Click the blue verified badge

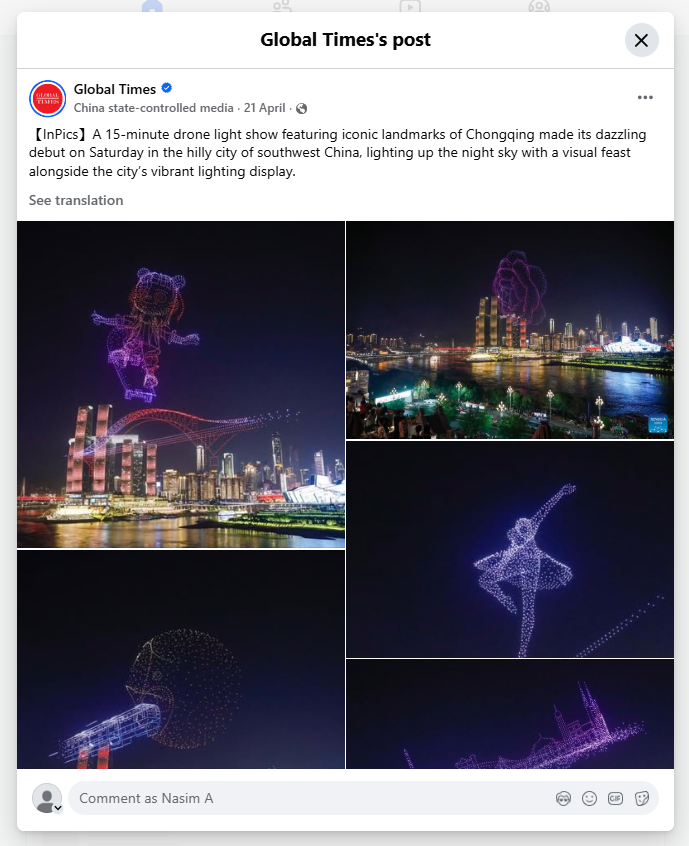(167, 88)
